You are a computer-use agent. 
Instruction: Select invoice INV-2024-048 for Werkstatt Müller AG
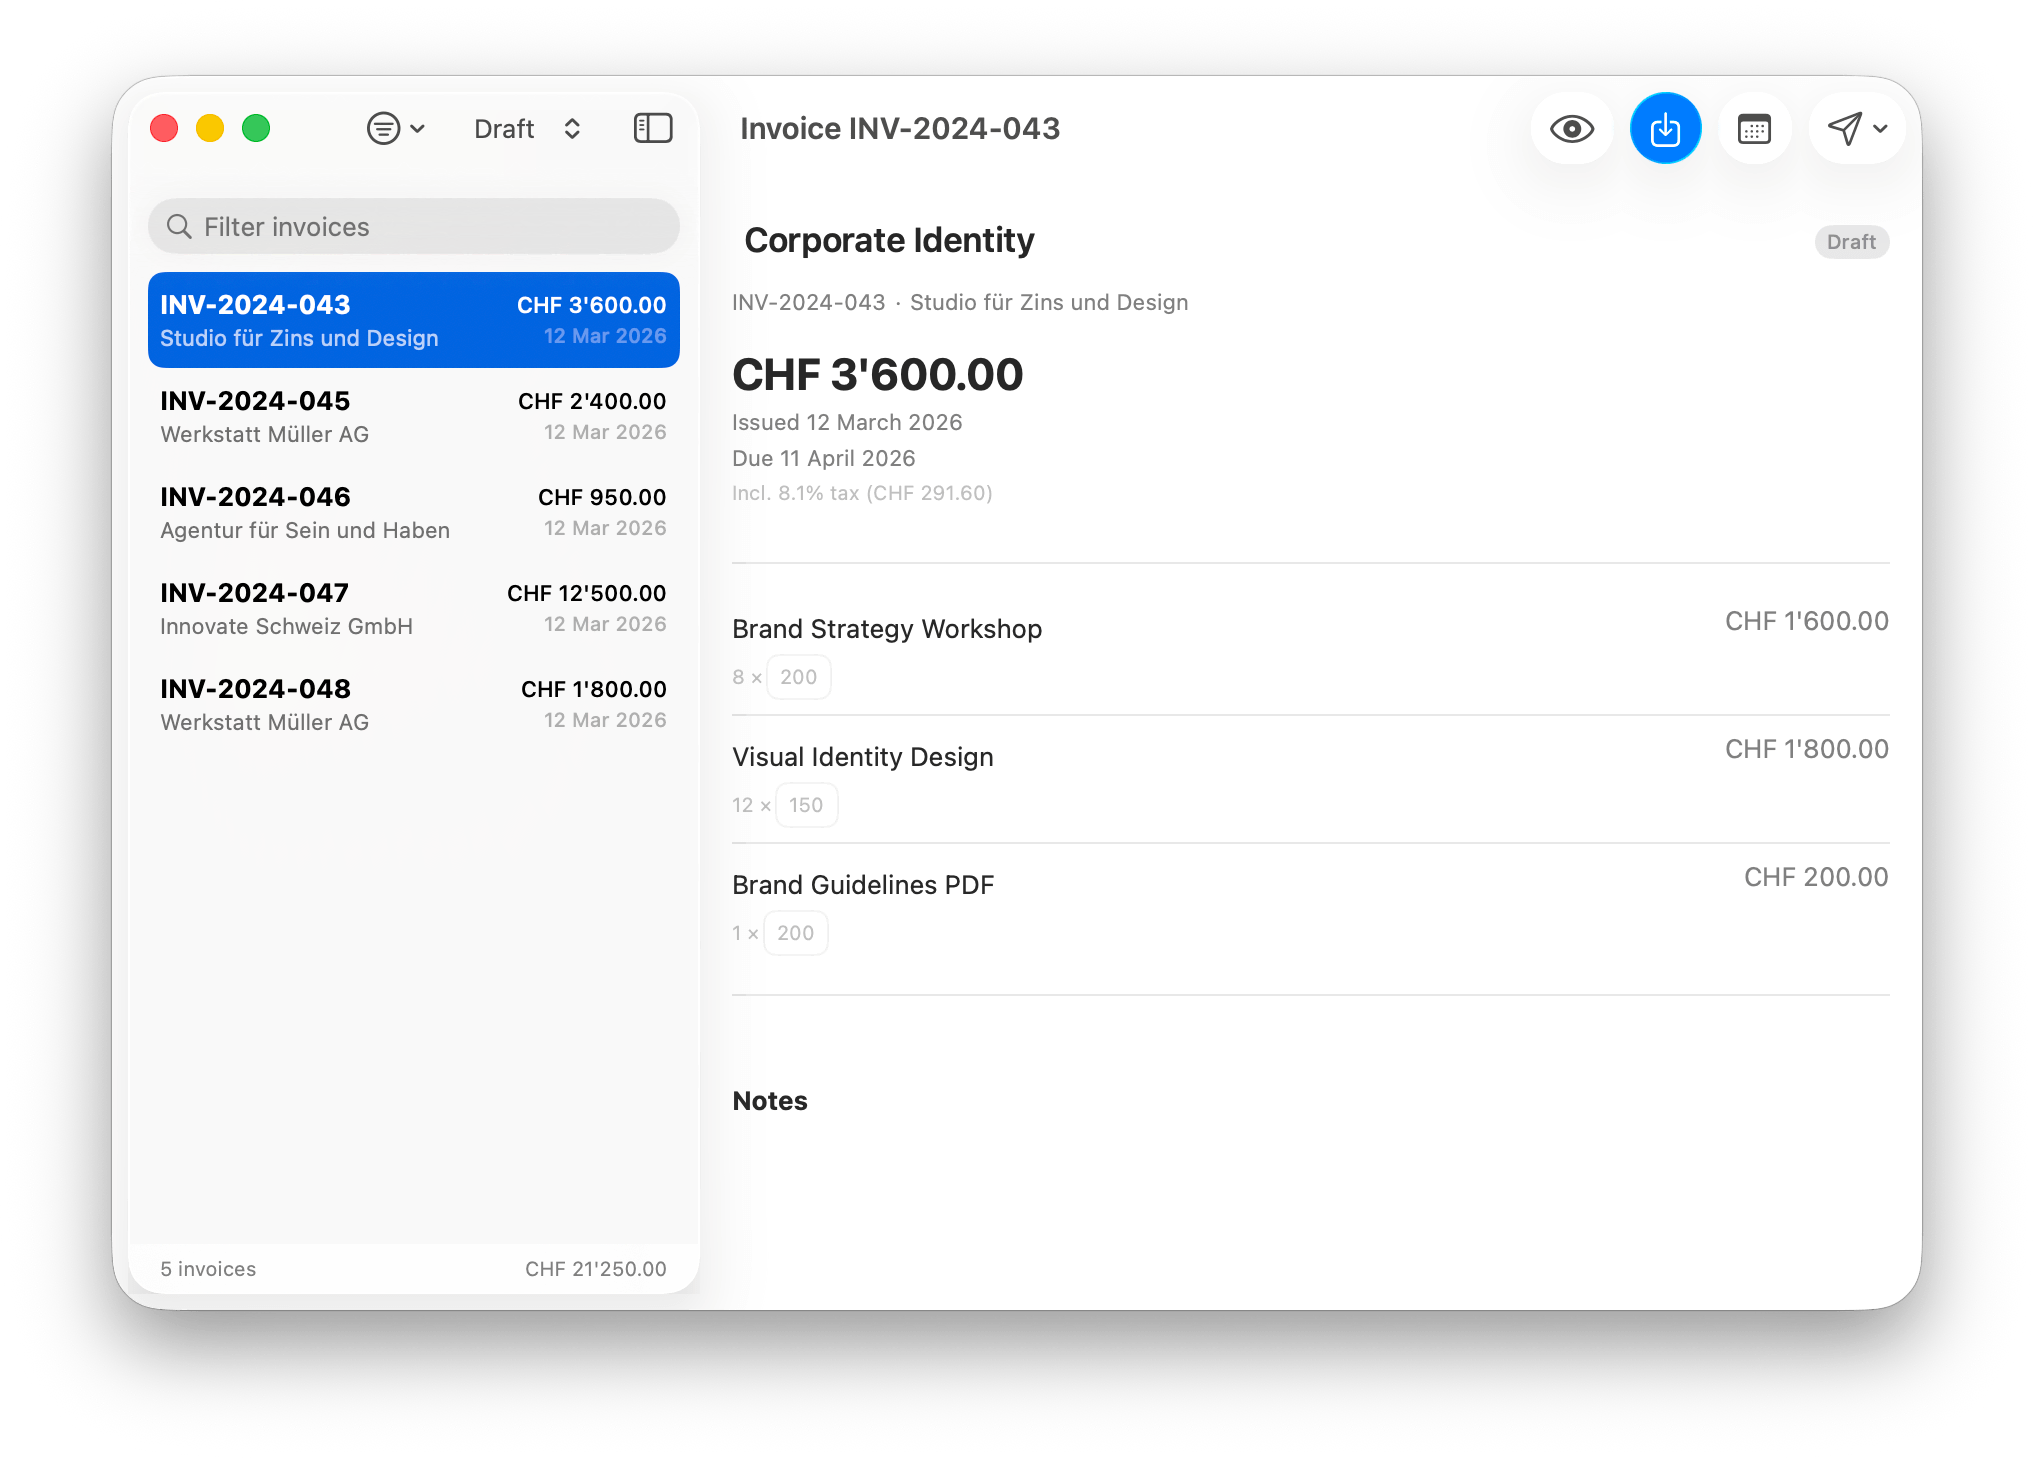413,704
